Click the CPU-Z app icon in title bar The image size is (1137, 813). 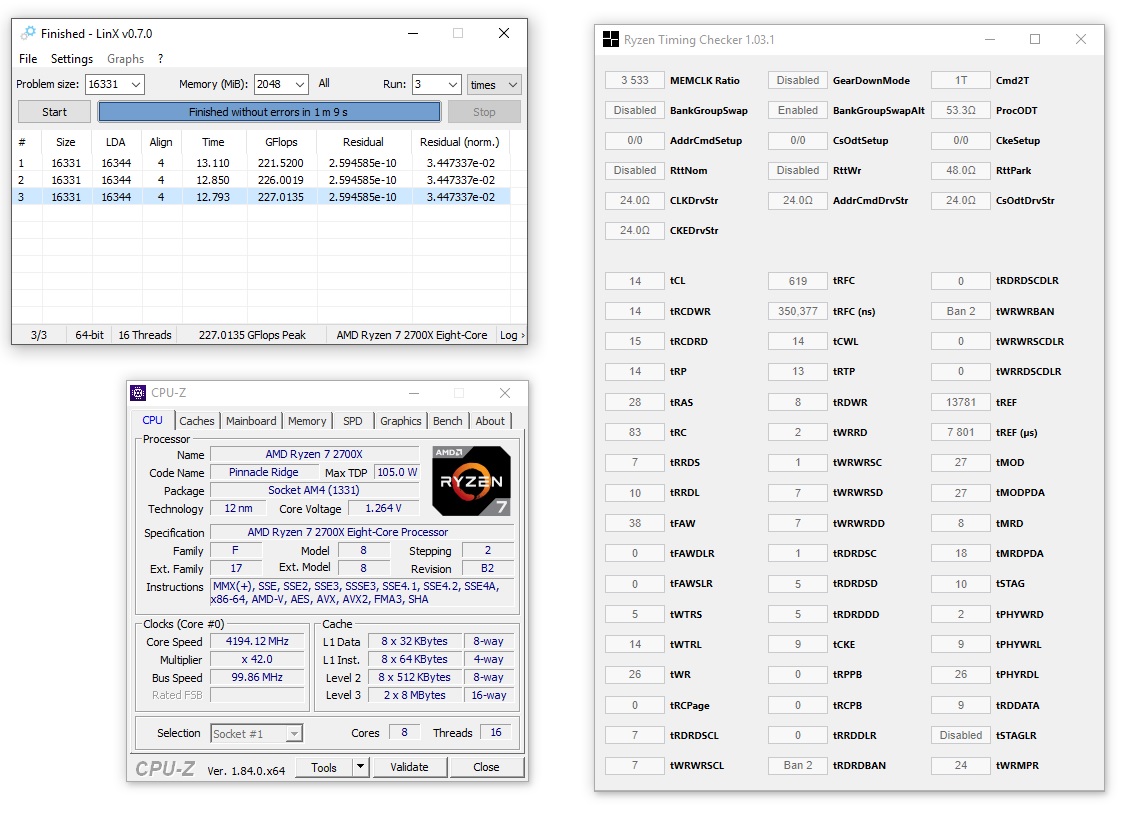point(138,392)
